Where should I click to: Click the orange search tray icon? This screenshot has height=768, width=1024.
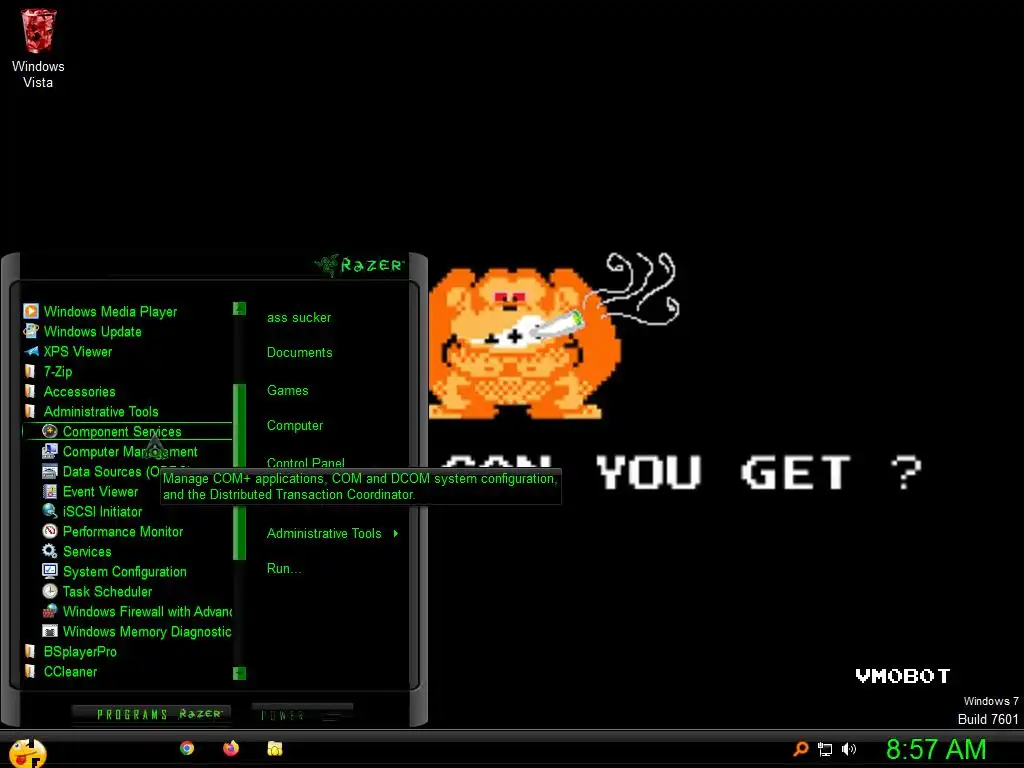tap(801, 749)
